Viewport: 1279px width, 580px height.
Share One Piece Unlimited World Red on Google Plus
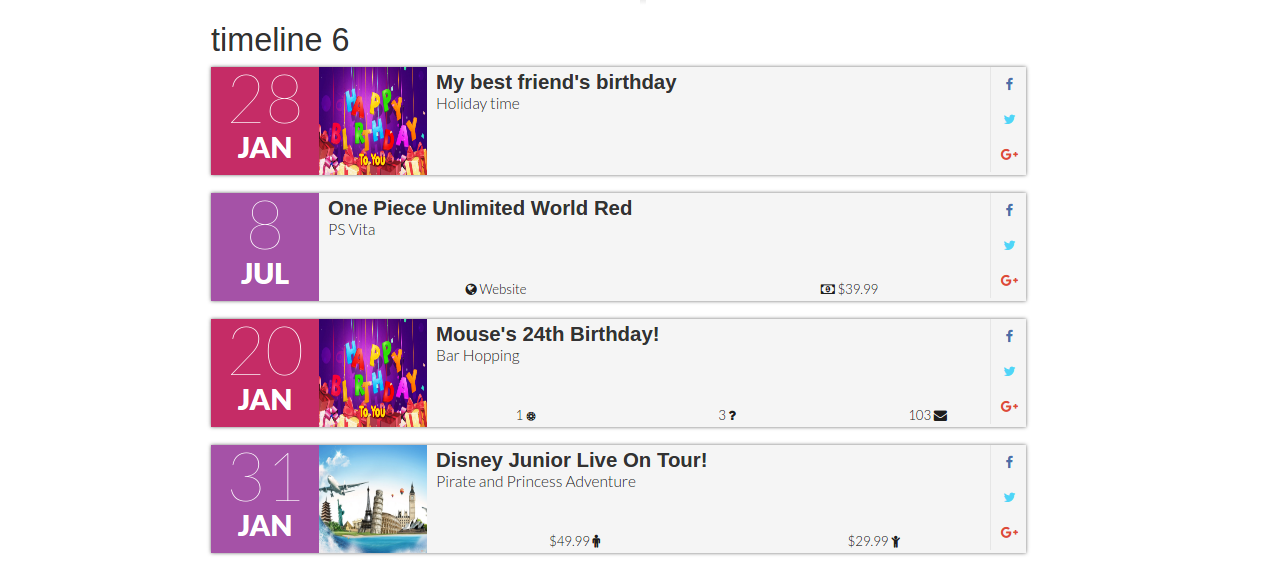click(1009, 280)
